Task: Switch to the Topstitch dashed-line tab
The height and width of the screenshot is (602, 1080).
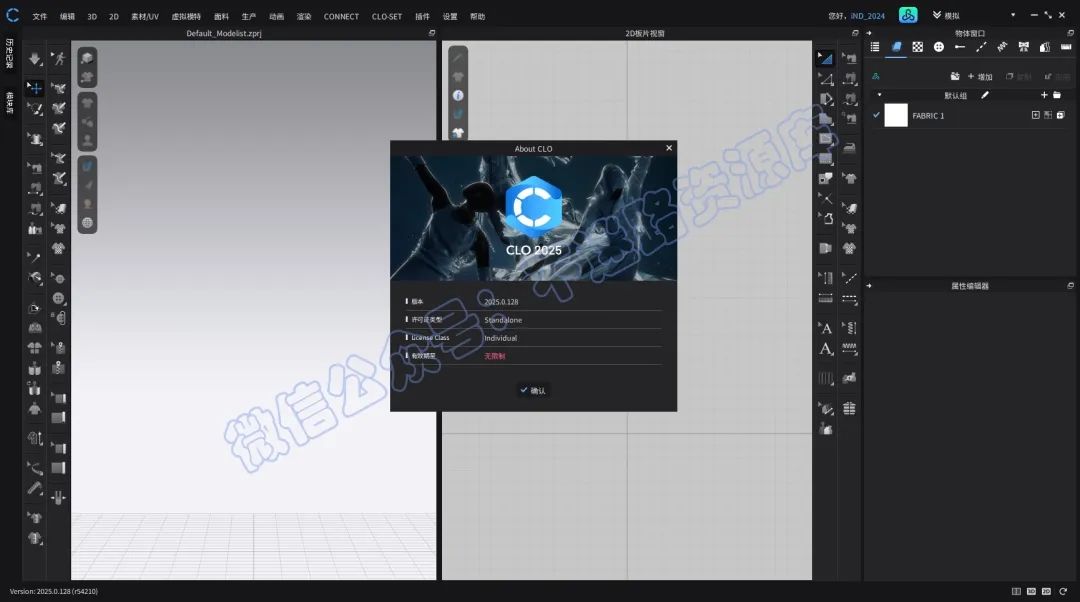Action: (x=981, y=47)
